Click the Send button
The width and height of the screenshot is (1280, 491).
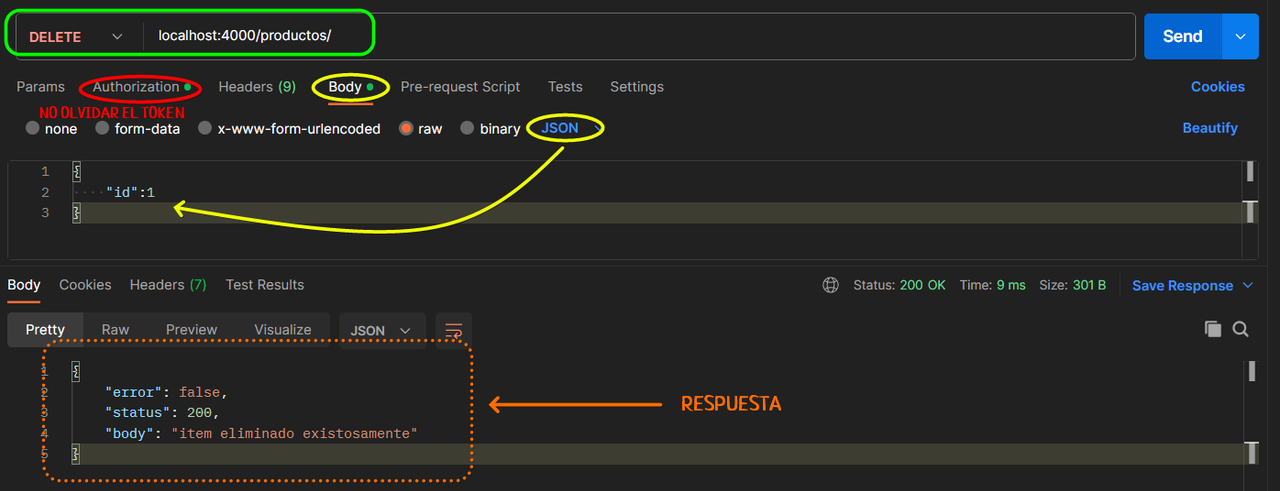1182,36
